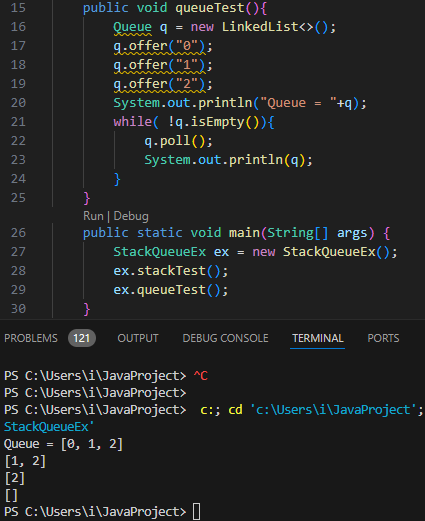Click line number 30 in the gutter
Image resolution: width=425 pixels, height=521 pixels.
click(18, 309)
